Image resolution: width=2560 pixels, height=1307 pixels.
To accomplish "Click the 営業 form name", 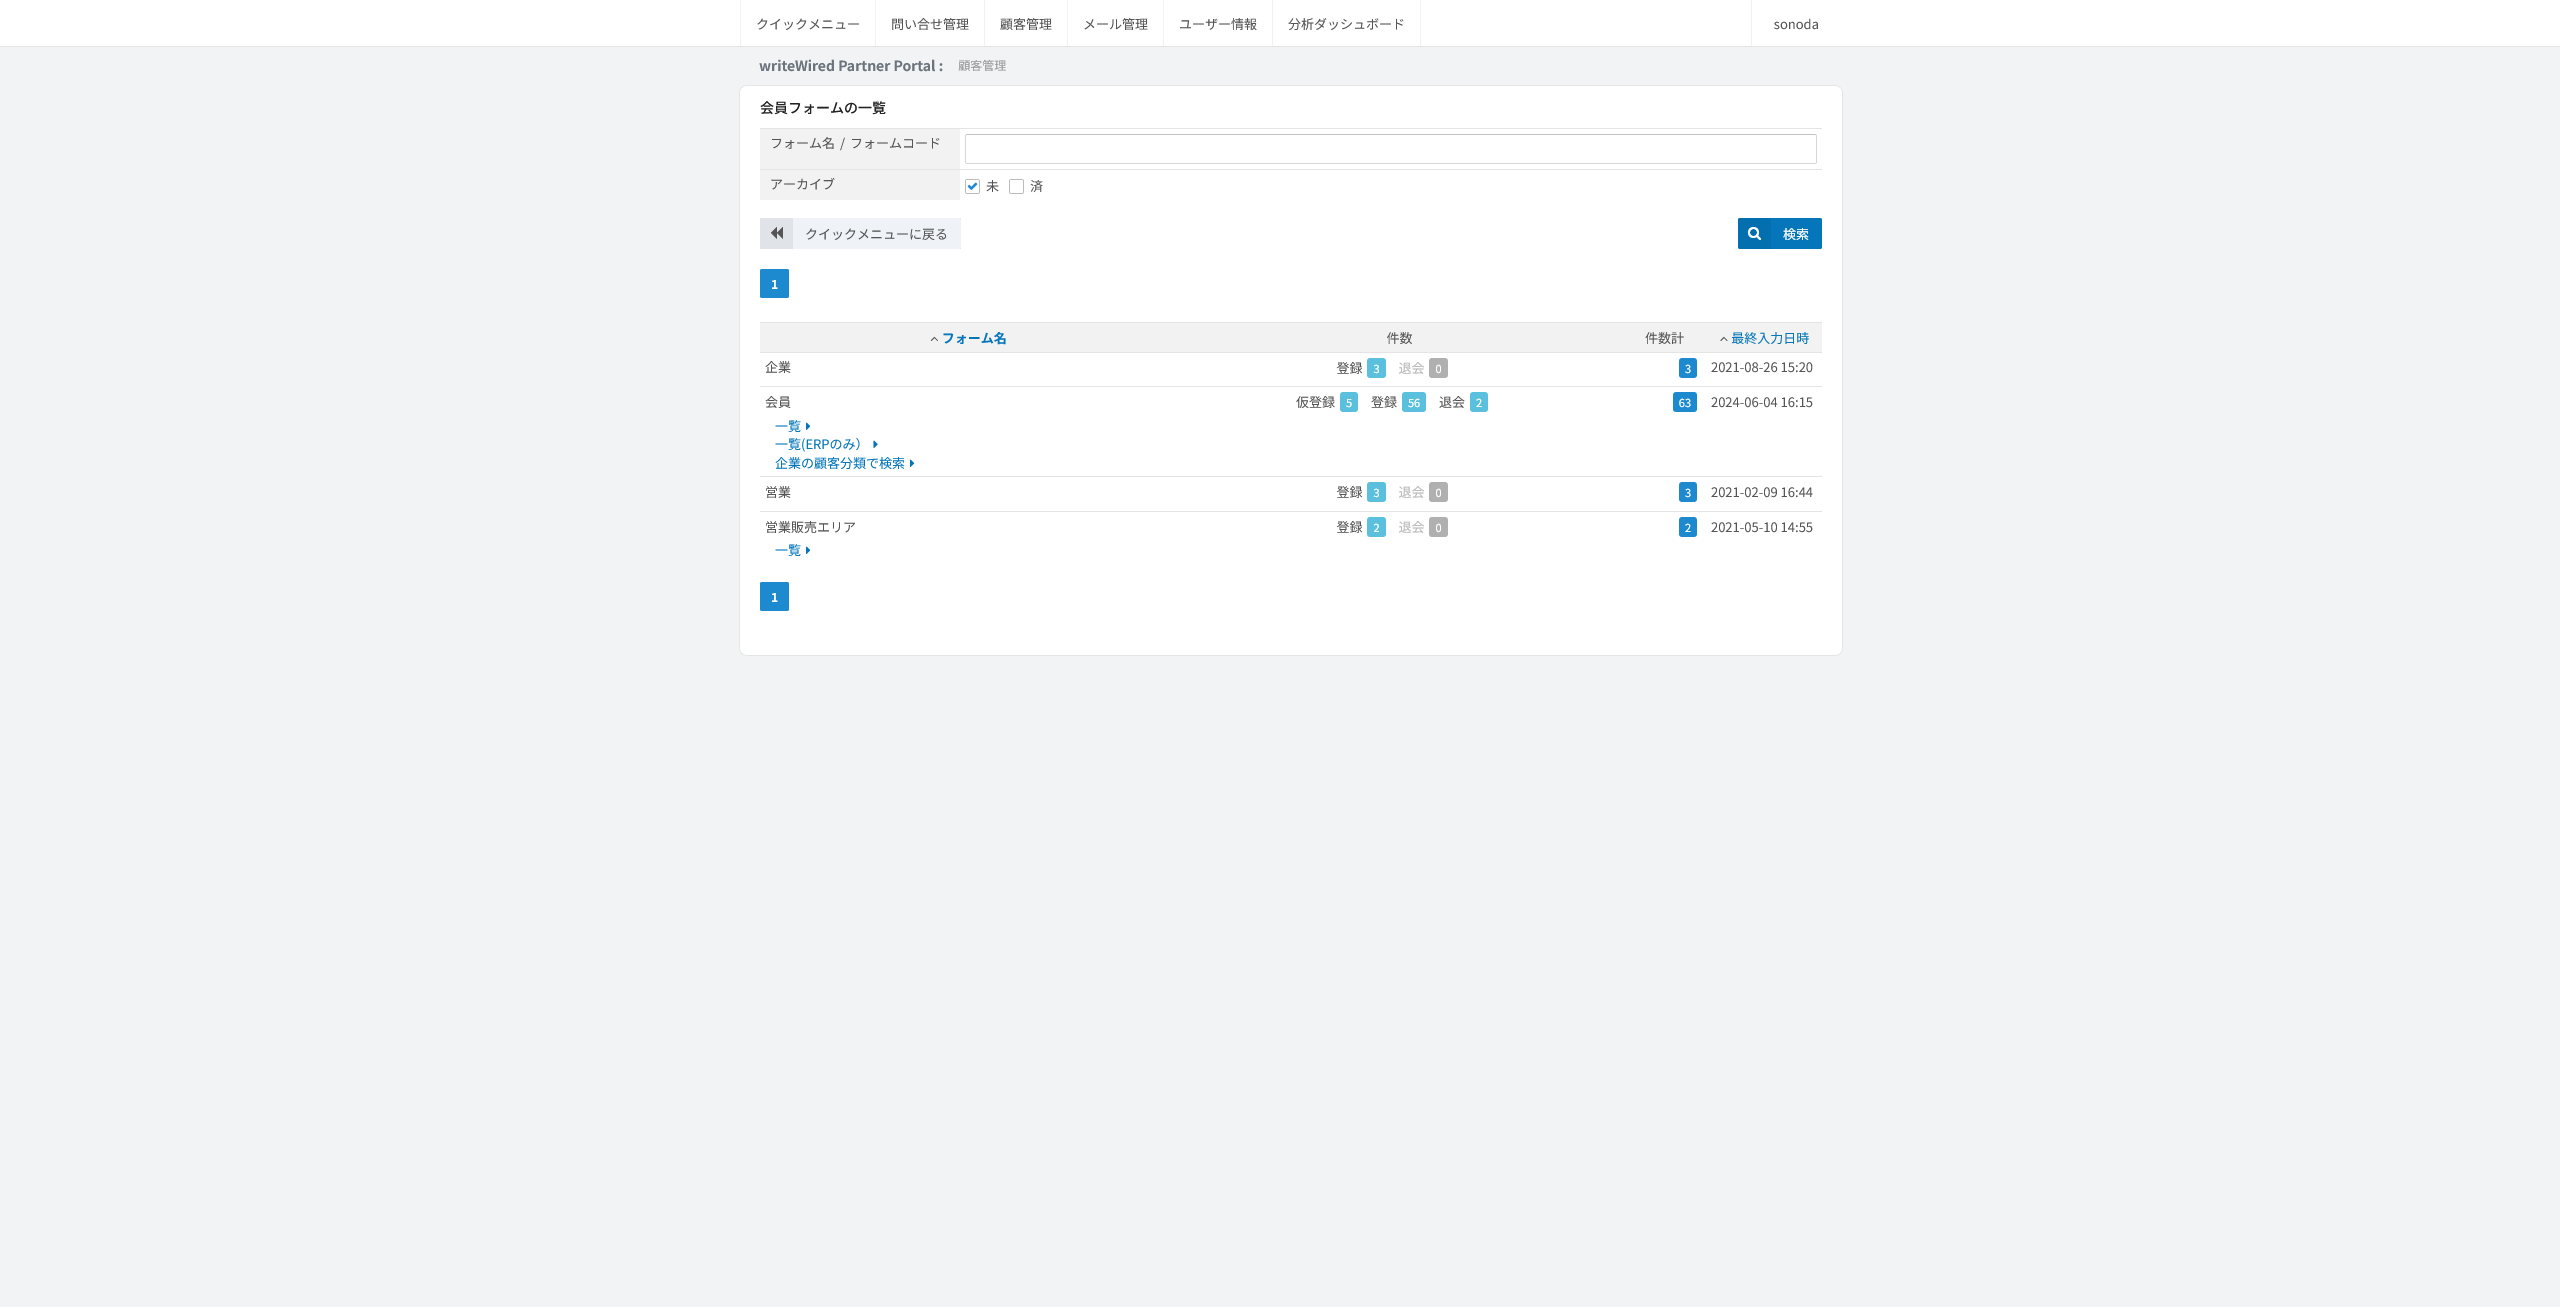I will [x=778, y=492].
